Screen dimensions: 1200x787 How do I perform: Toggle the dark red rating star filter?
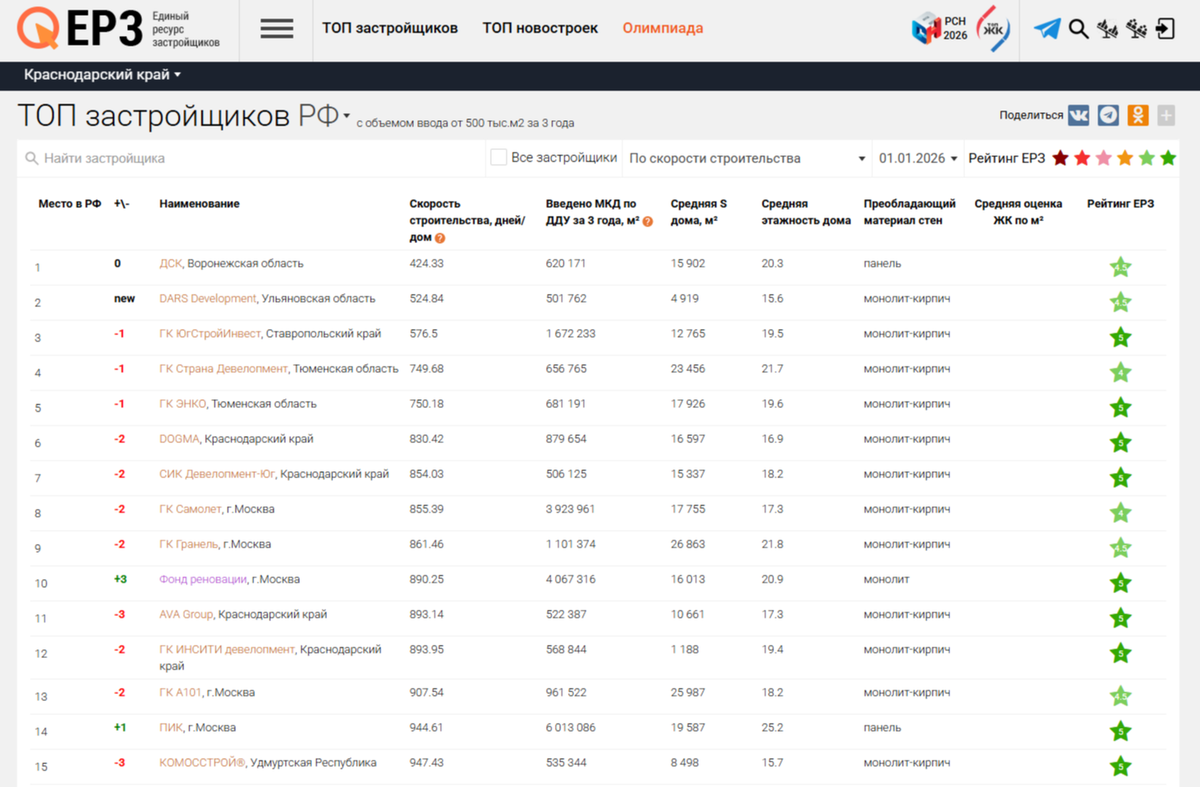click(1060, 158)
